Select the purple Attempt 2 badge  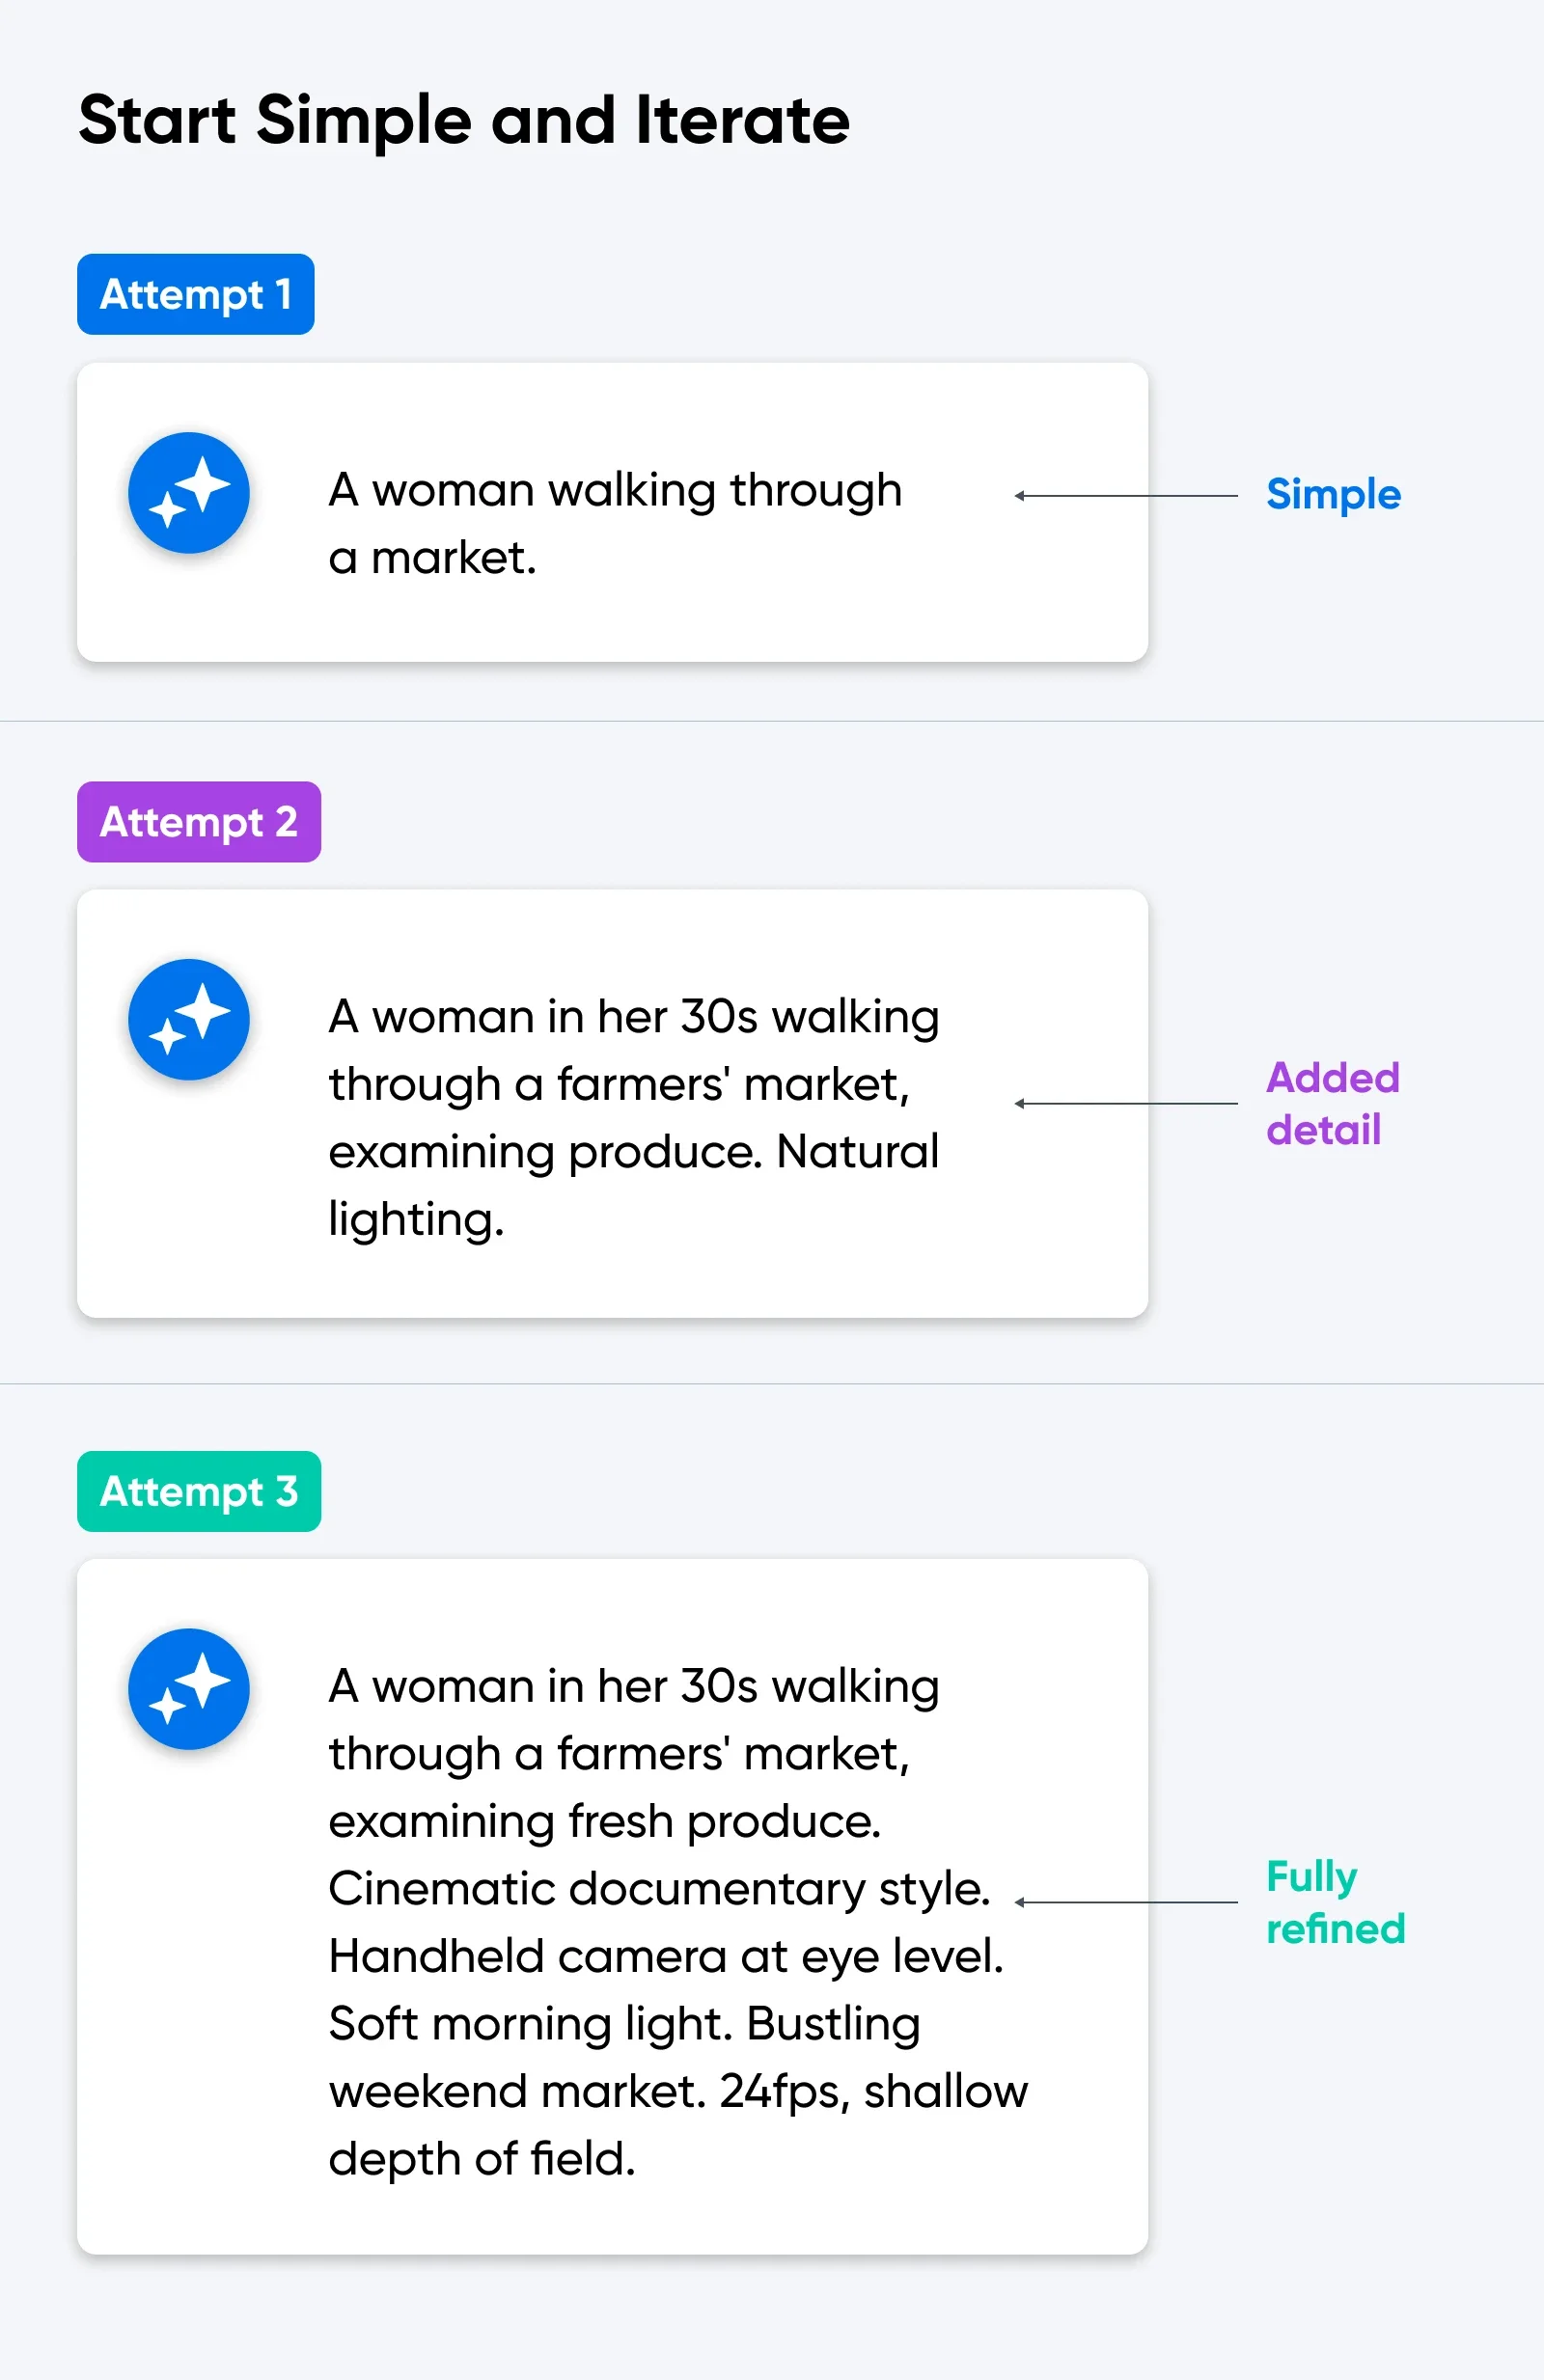pos(199,822)
